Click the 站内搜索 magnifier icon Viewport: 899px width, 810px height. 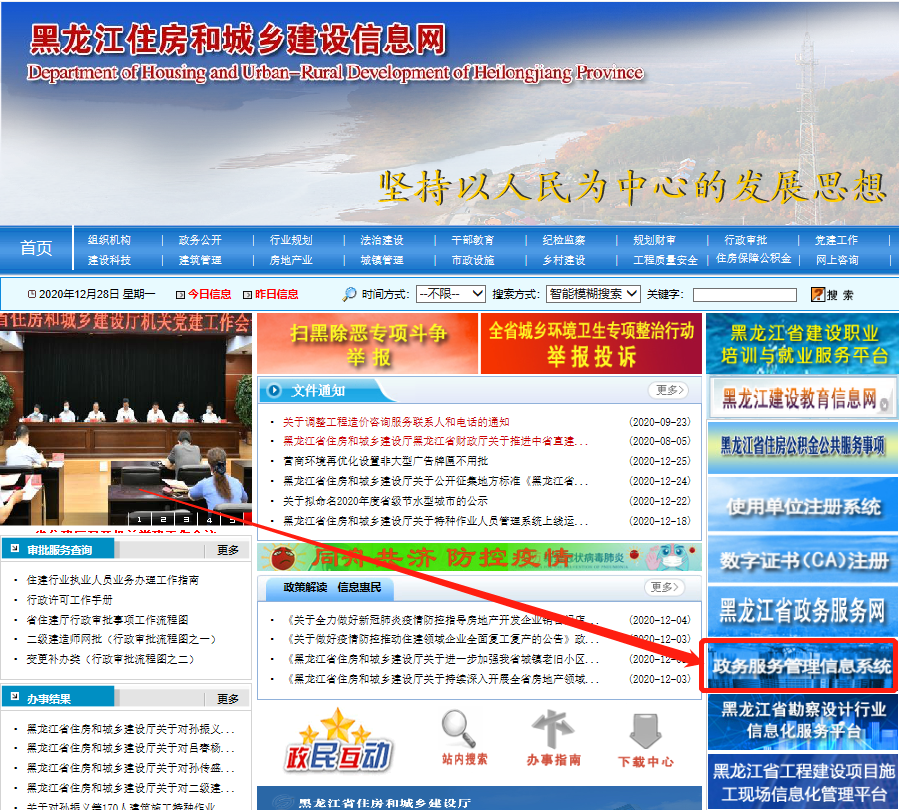click(x=459, y=729)
